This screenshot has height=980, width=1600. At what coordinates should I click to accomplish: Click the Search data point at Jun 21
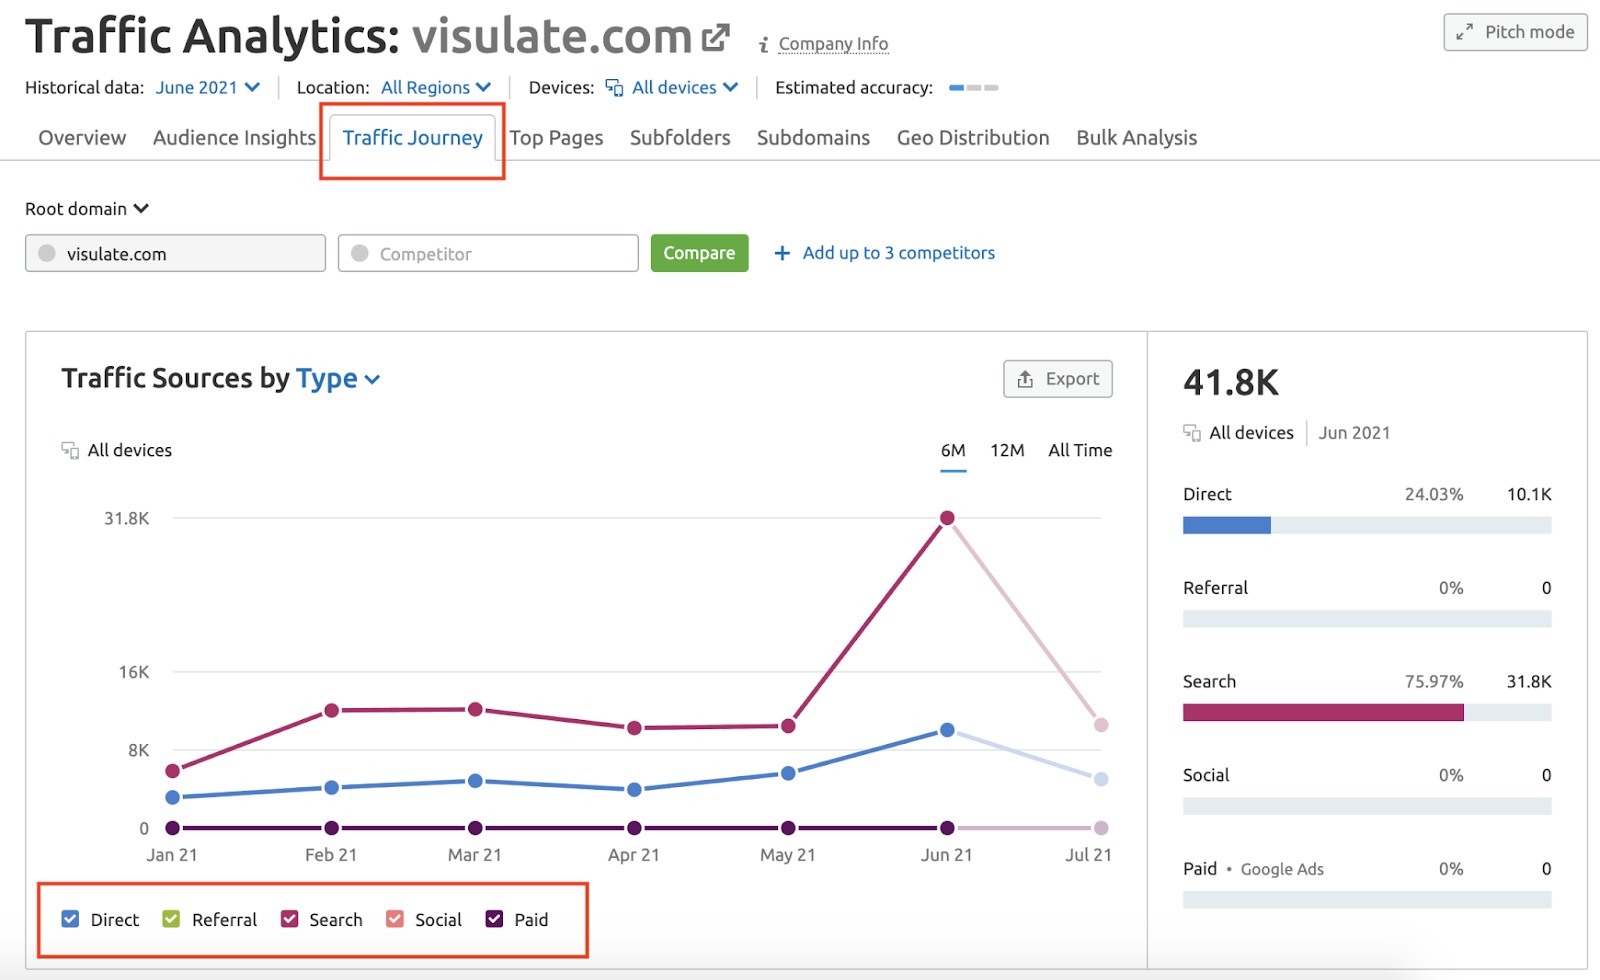(x=947, y=518)
